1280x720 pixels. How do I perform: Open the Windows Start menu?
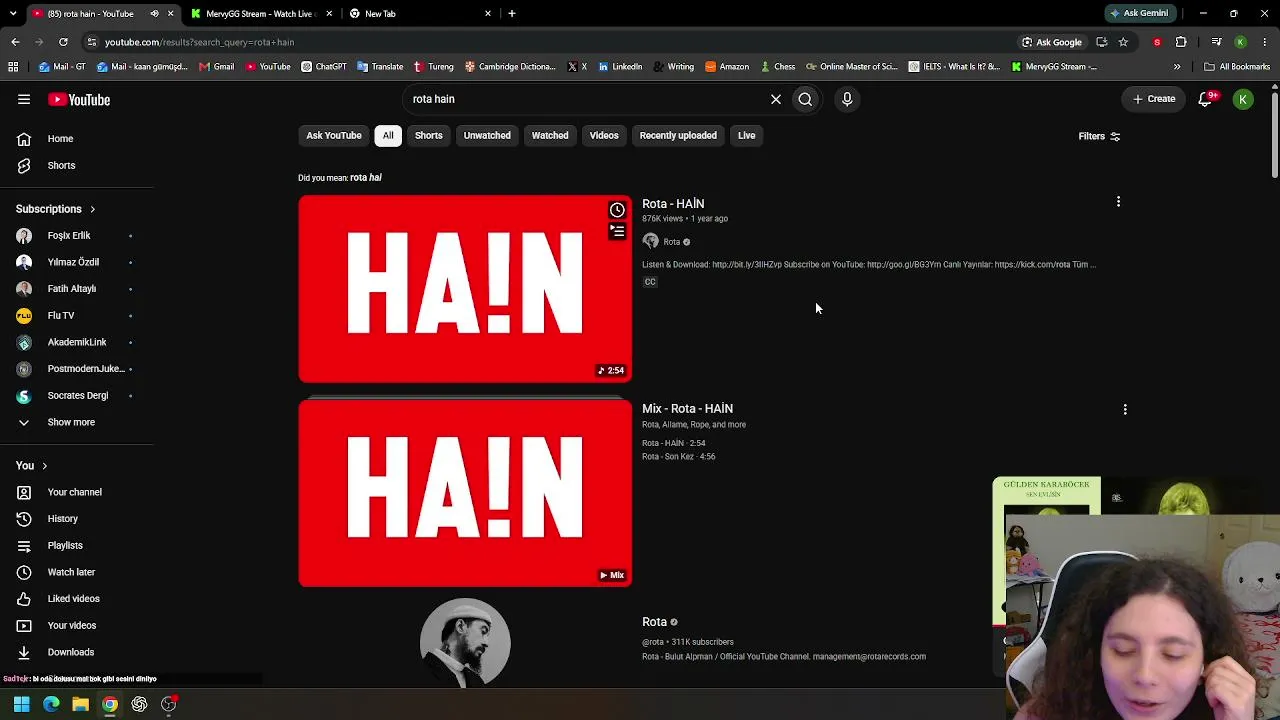(x=21, y=704)
